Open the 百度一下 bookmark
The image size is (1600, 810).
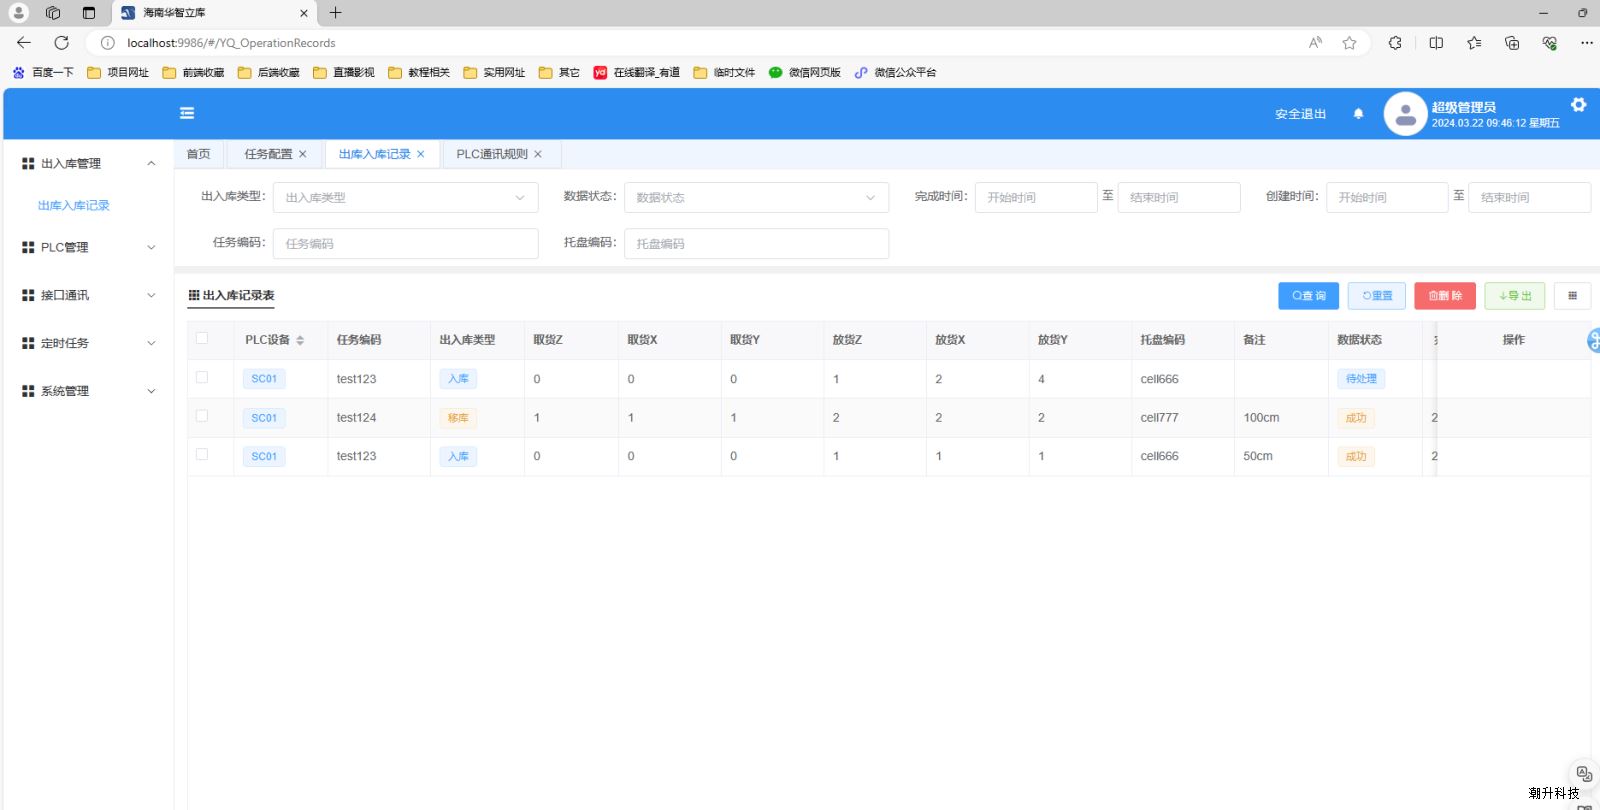pos(43,72)
